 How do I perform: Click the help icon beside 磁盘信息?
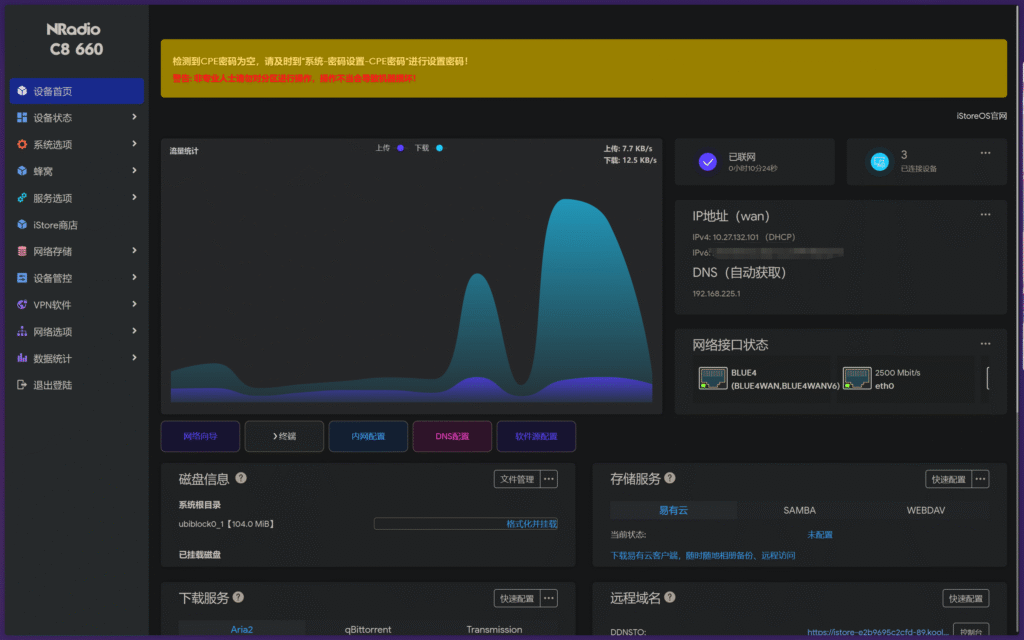coord(241,479)
